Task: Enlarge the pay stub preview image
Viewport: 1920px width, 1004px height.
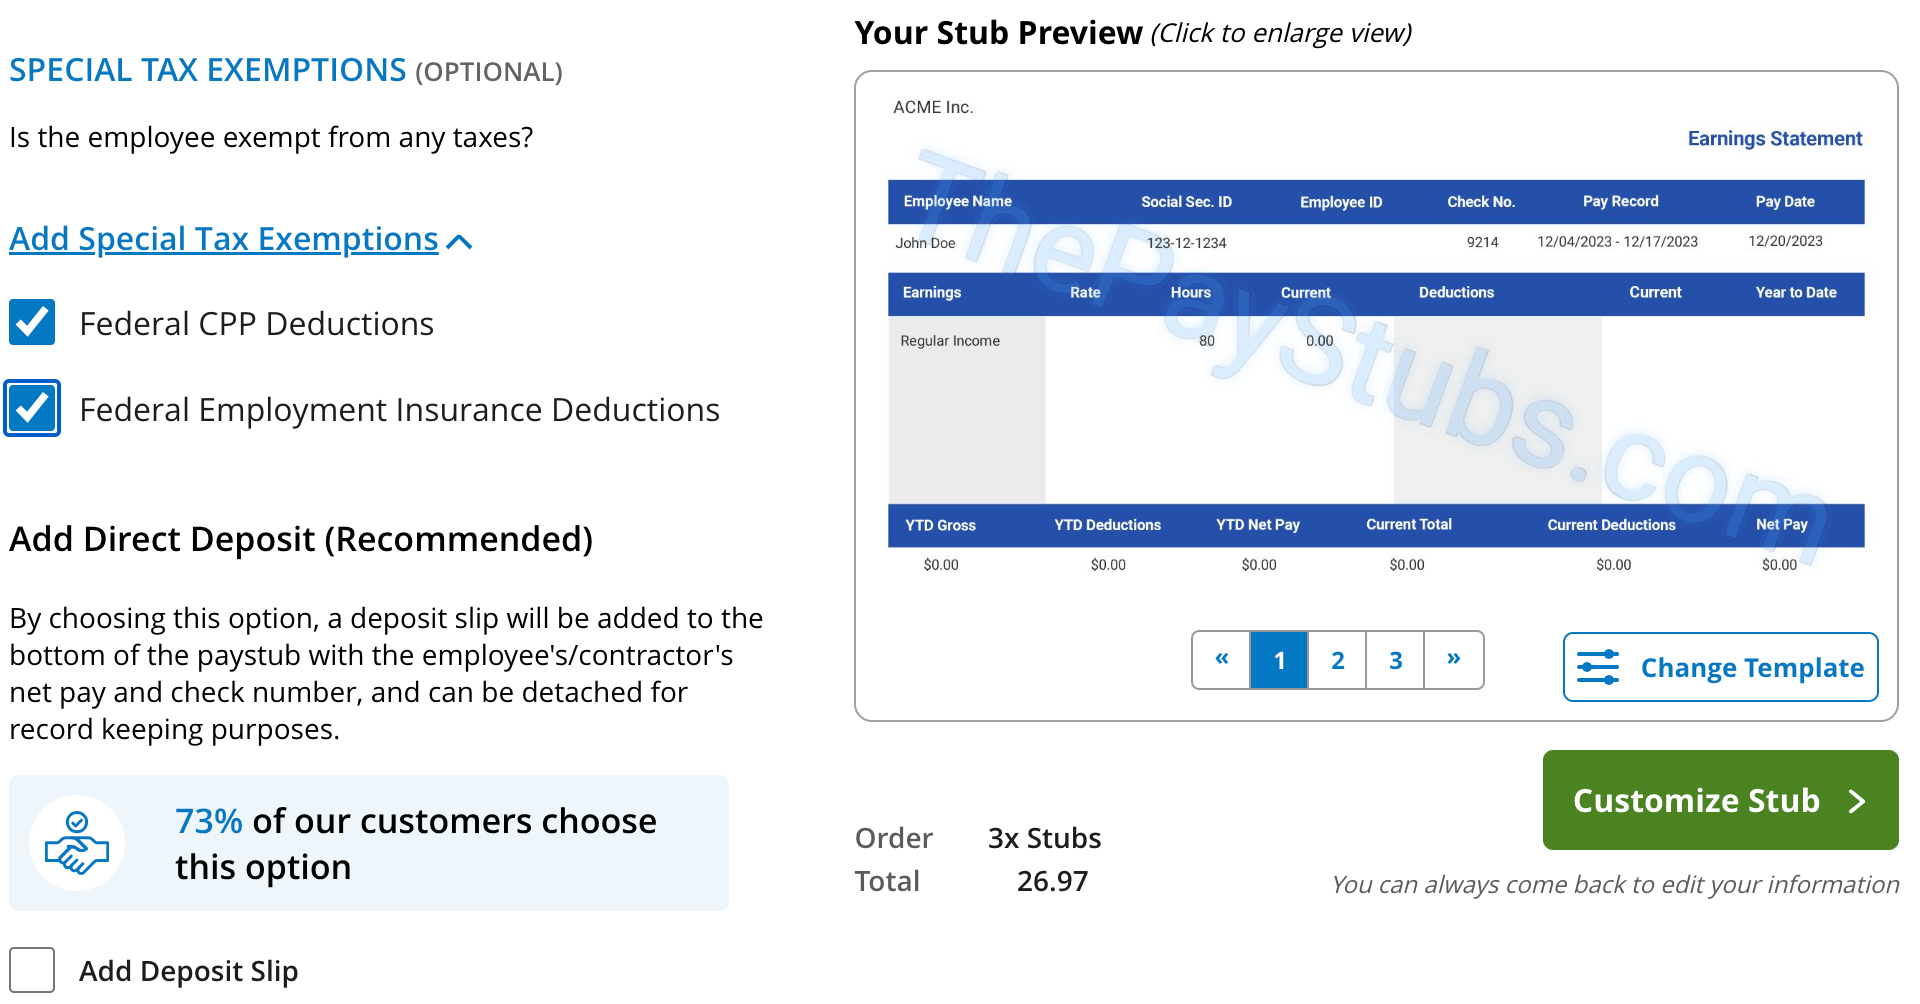Action: click(1375, 380)
